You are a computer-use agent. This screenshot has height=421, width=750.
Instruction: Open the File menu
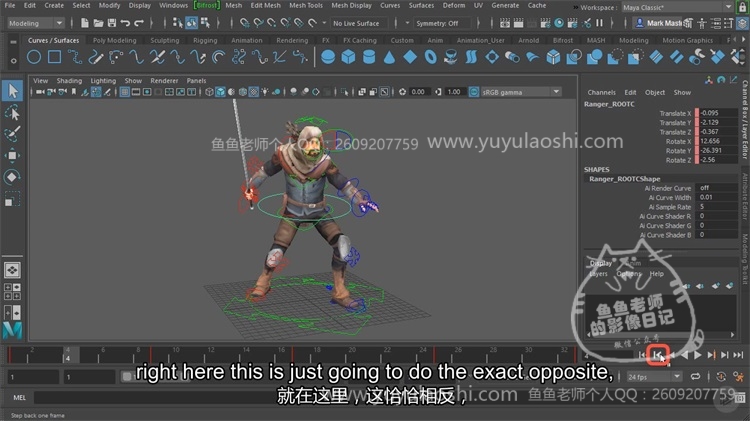point(10,5)
